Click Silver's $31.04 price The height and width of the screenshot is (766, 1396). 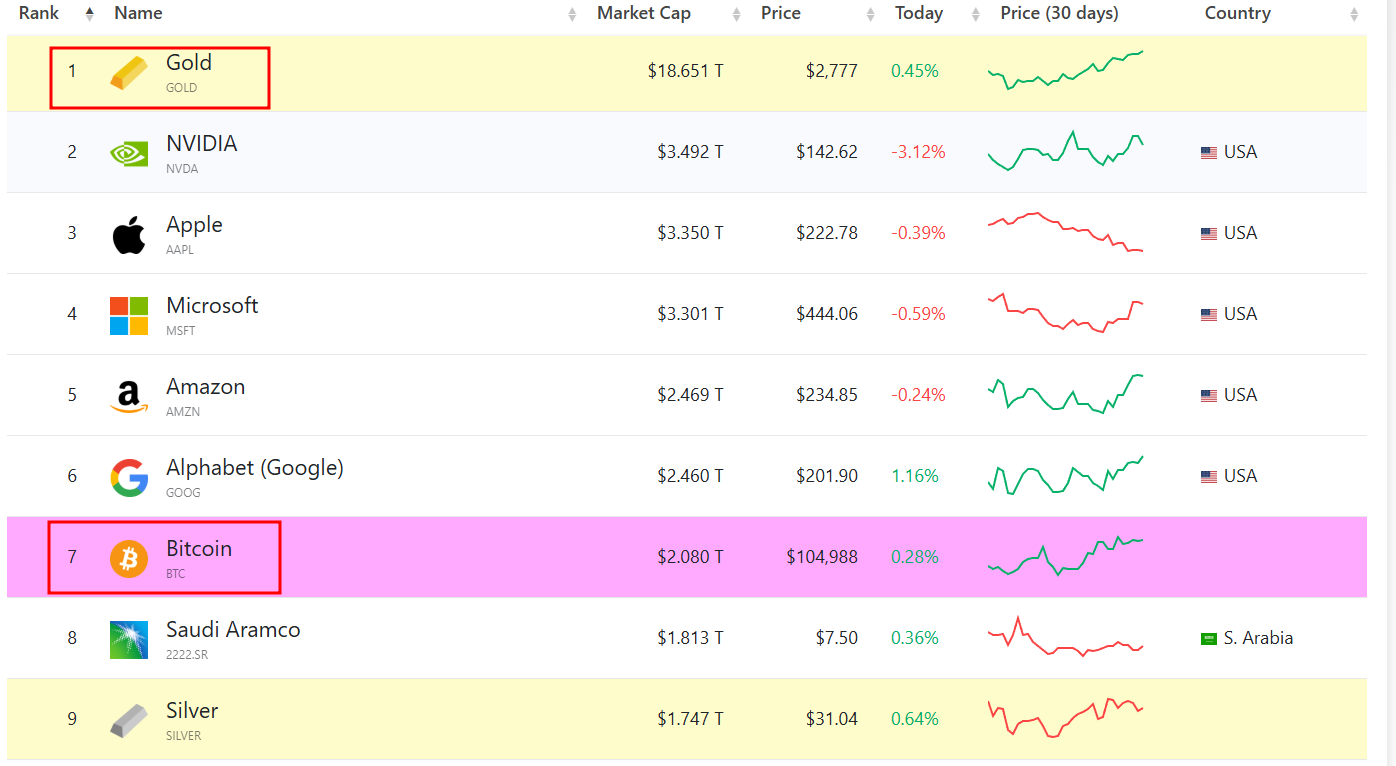(832, 719)
